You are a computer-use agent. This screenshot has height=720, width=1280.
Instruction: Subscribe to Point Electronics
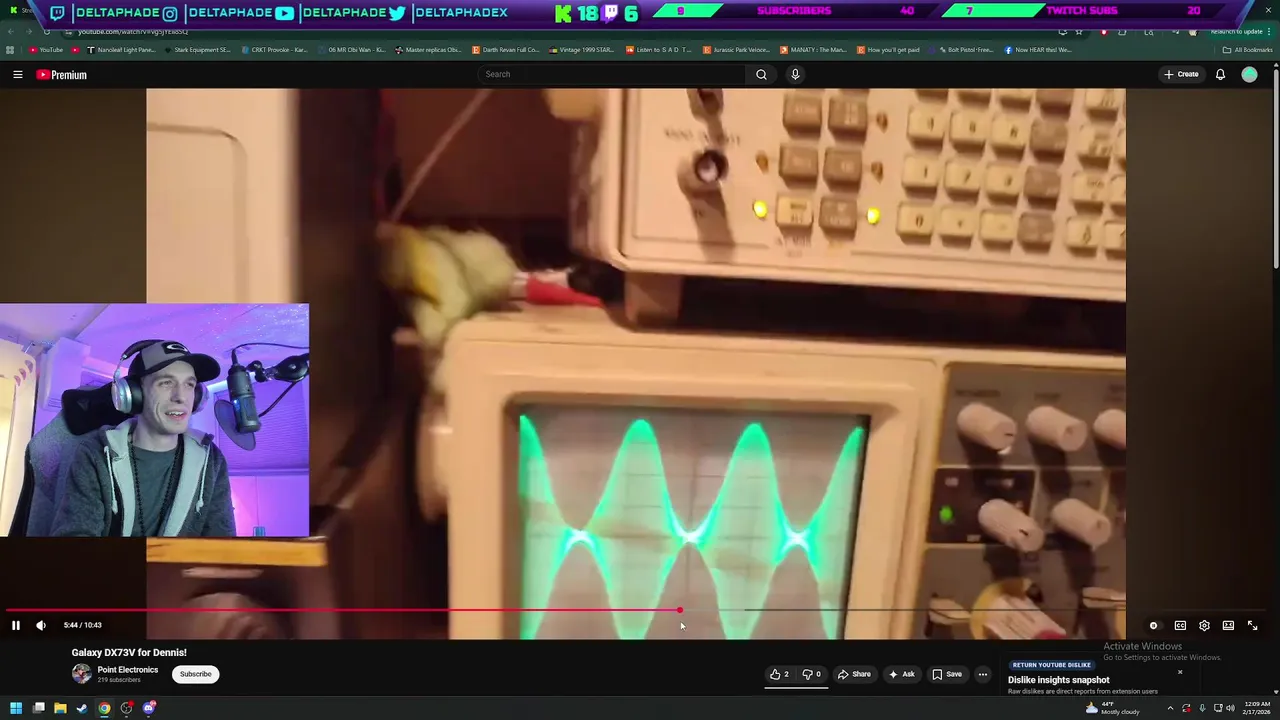pos(196,674)
